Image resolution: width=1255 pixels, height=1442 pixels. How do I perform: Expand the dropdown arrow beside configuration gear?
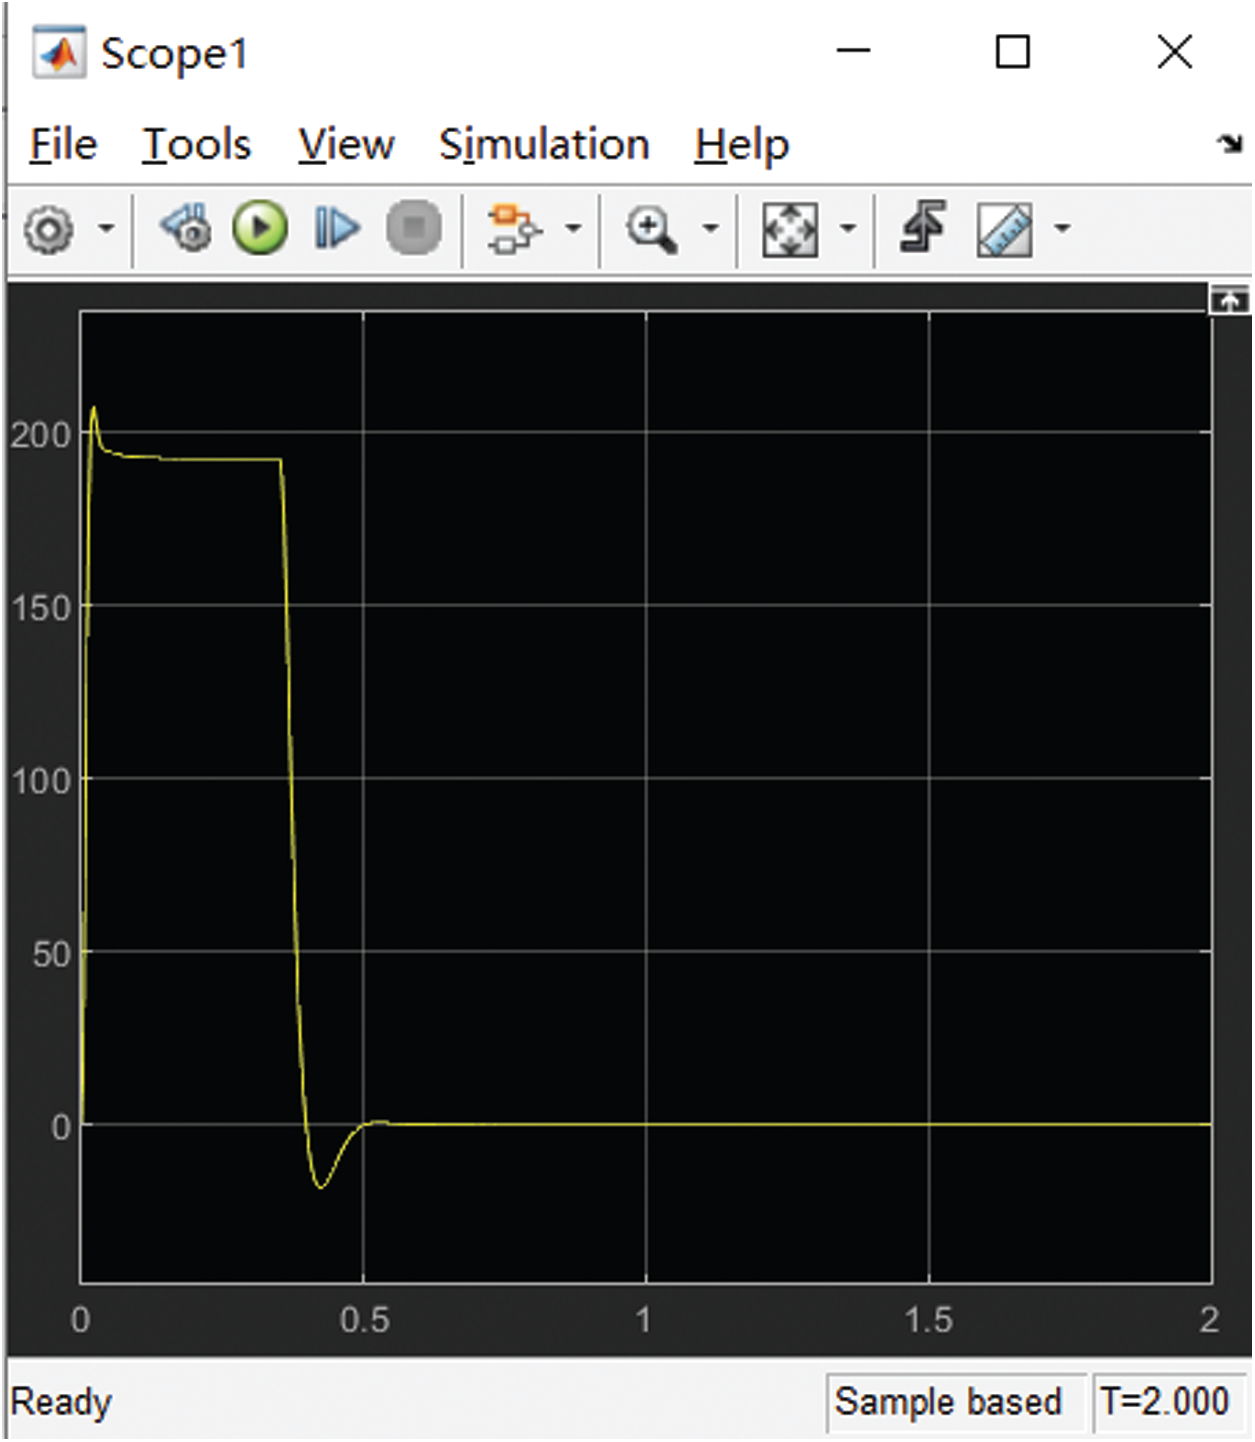[106, 229]
